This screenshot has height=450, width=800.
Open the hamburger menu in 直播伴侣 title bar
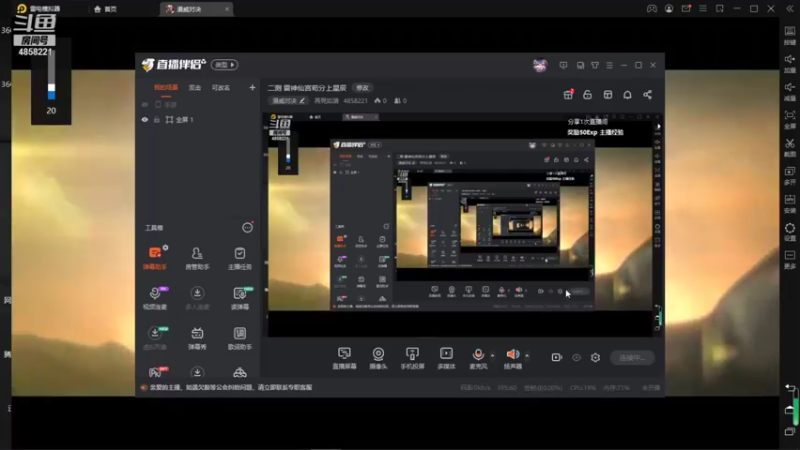(x=609, y=65)
